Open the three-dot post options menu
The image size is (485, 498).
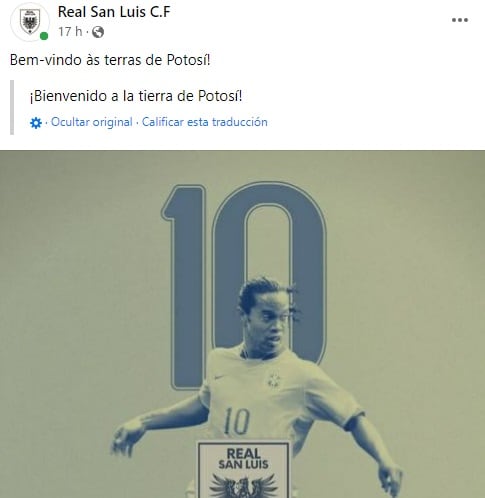click(x=460, y=20)
